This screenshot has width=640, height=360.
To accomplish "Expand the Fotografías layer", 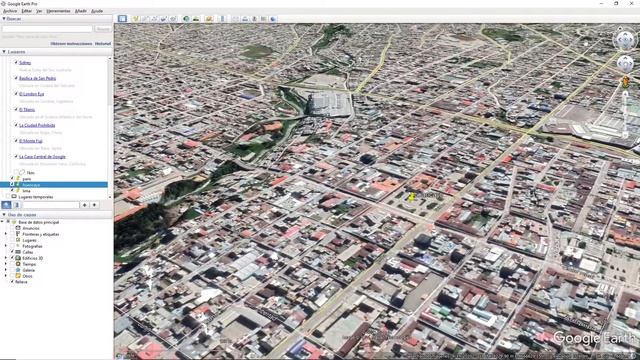I will (6, 246).
